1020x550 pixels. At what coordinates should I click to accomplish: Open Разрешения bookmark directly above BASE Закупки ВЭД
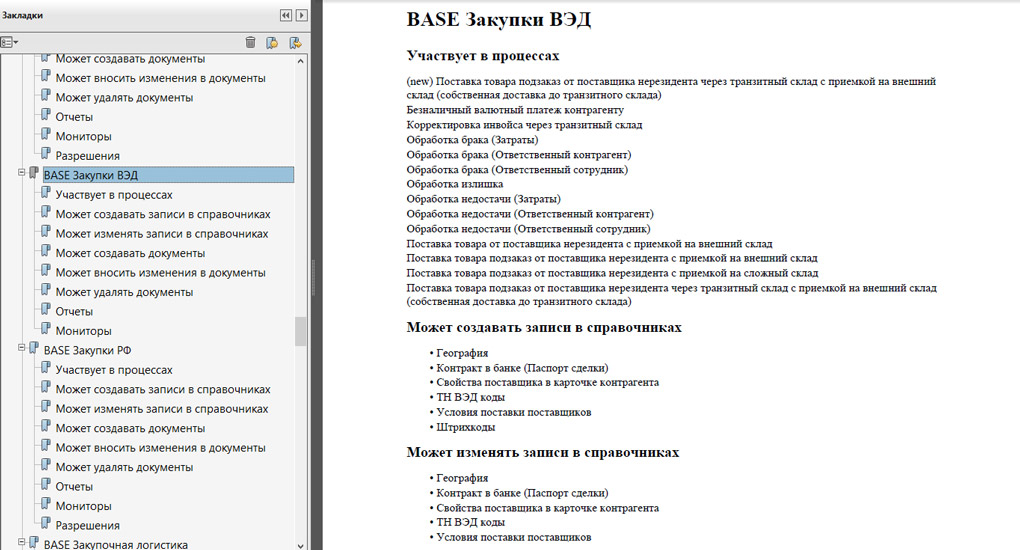[87, 156]
